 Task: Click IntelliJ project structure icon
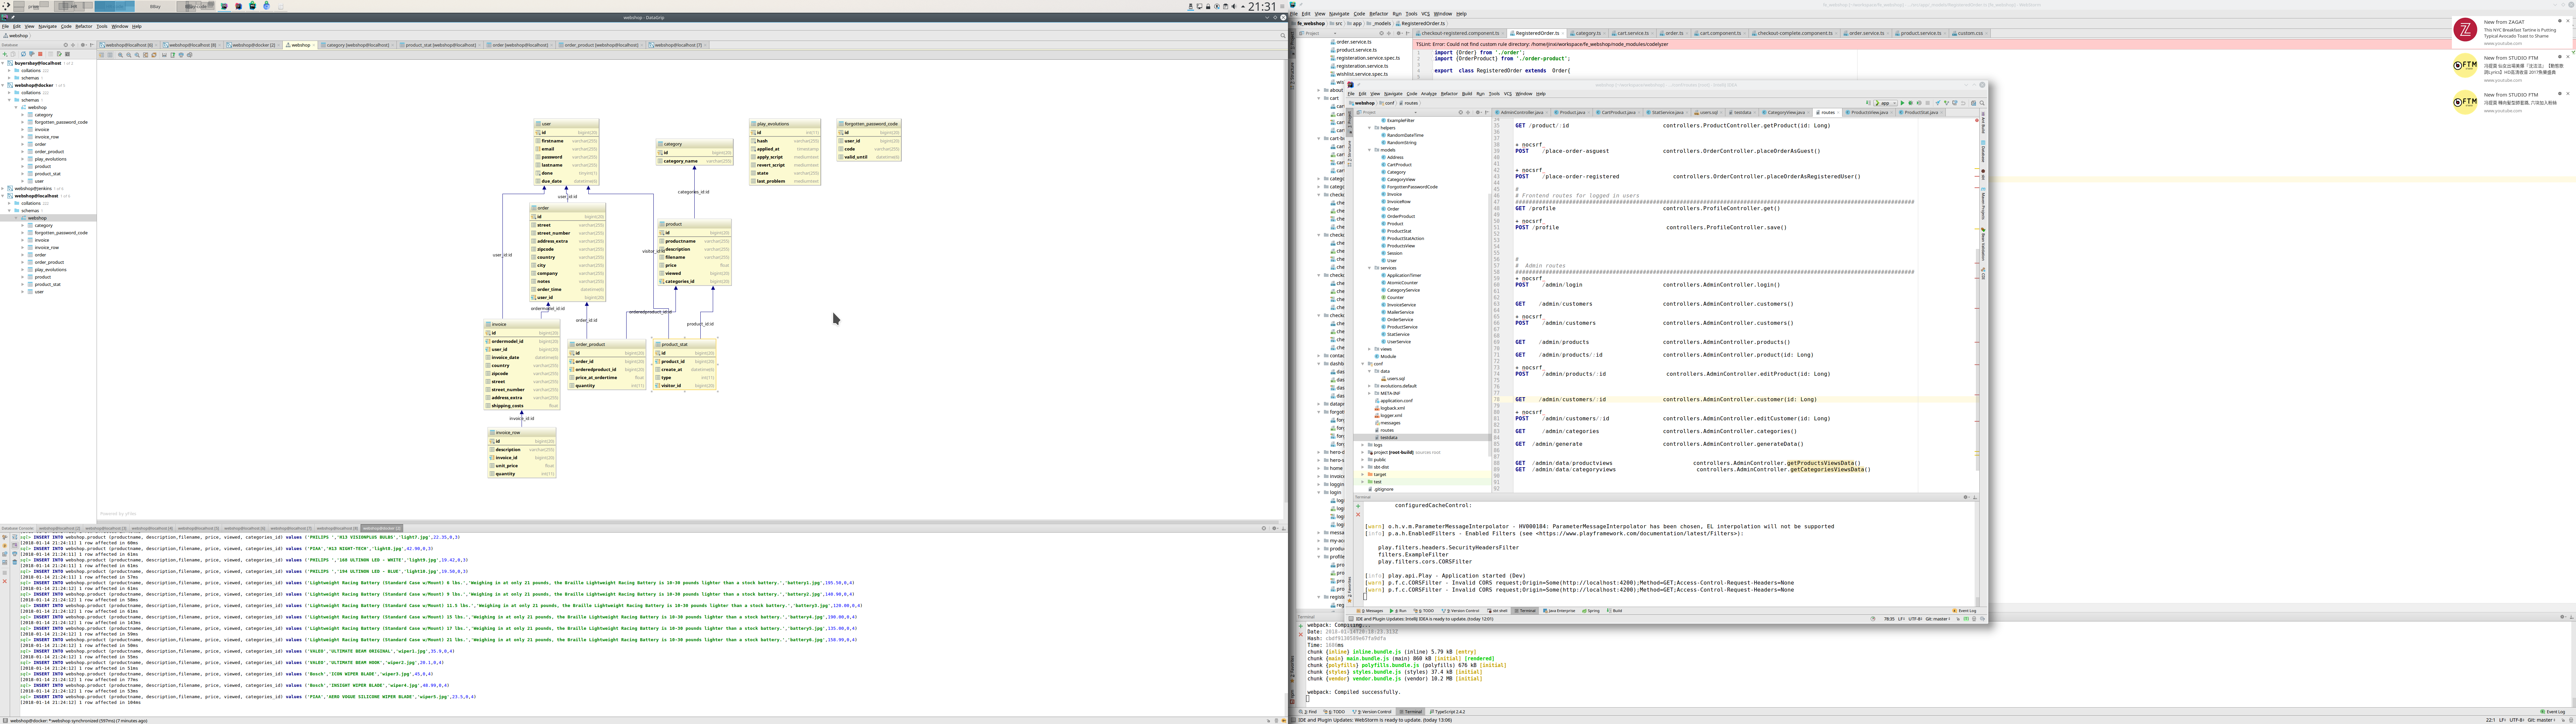pyautogui.click(x=1974, y=103)
